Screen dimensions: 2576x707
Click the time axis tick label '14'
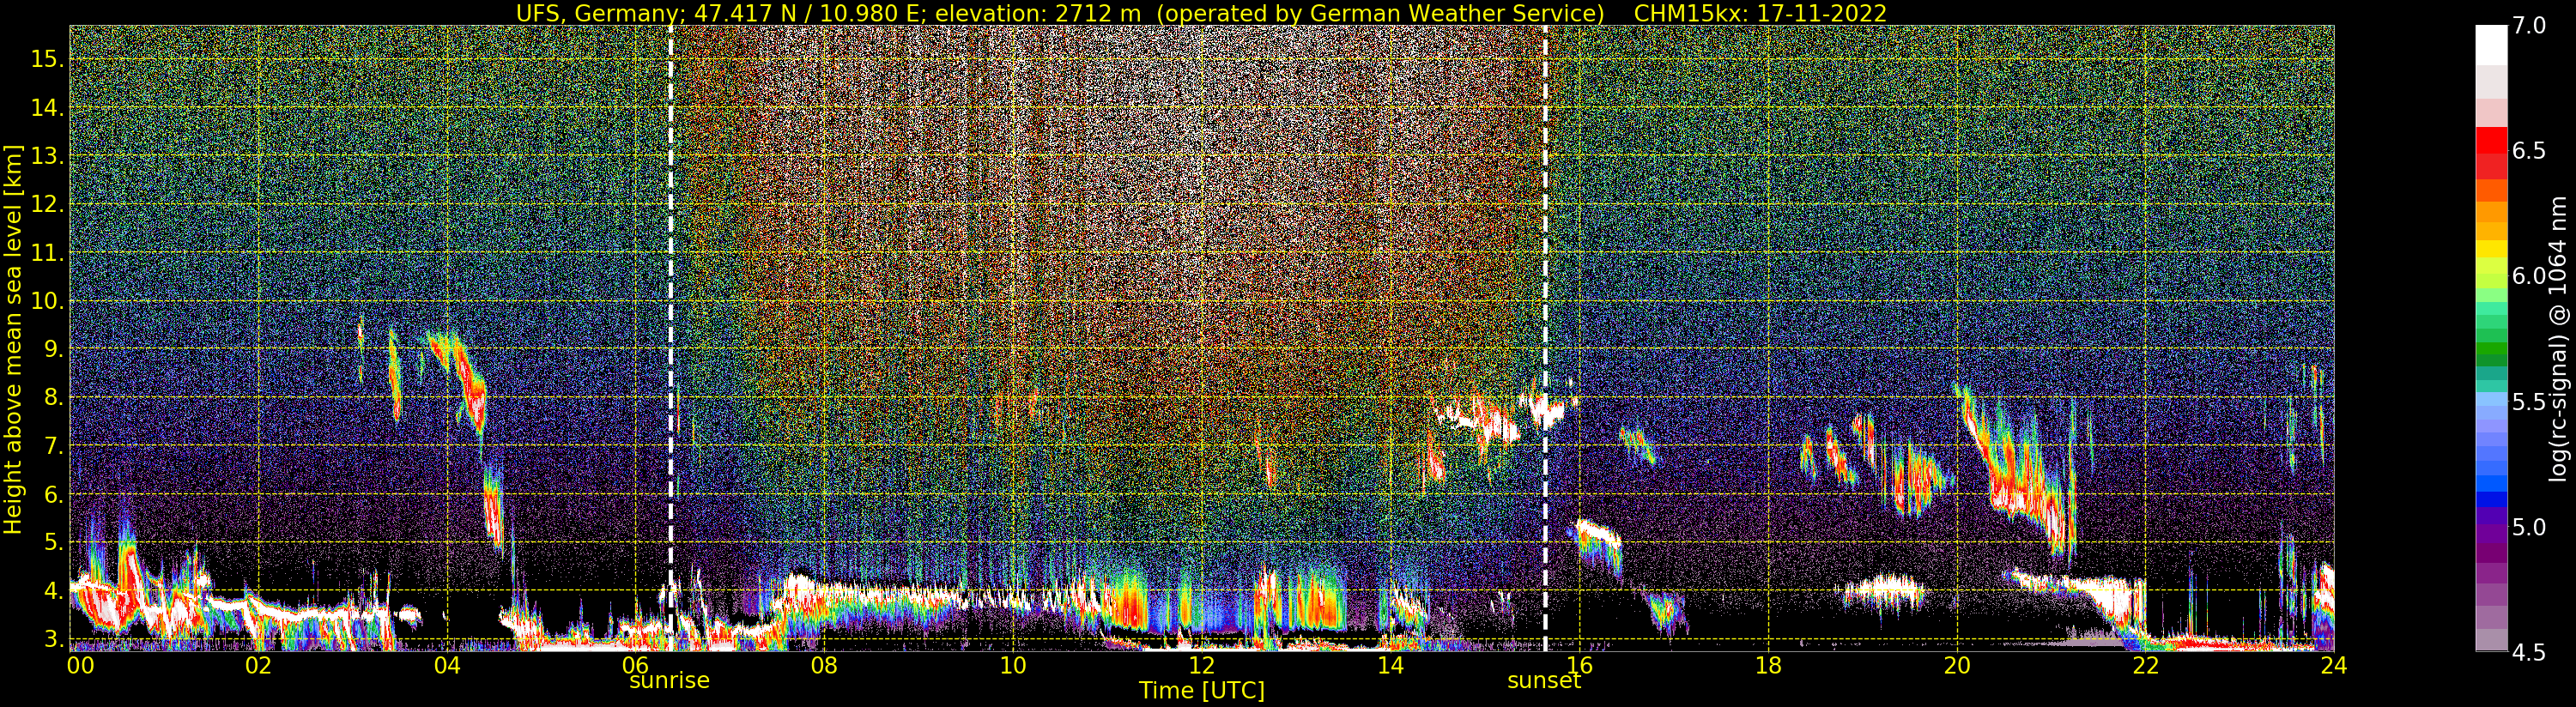coord(1390,665)
